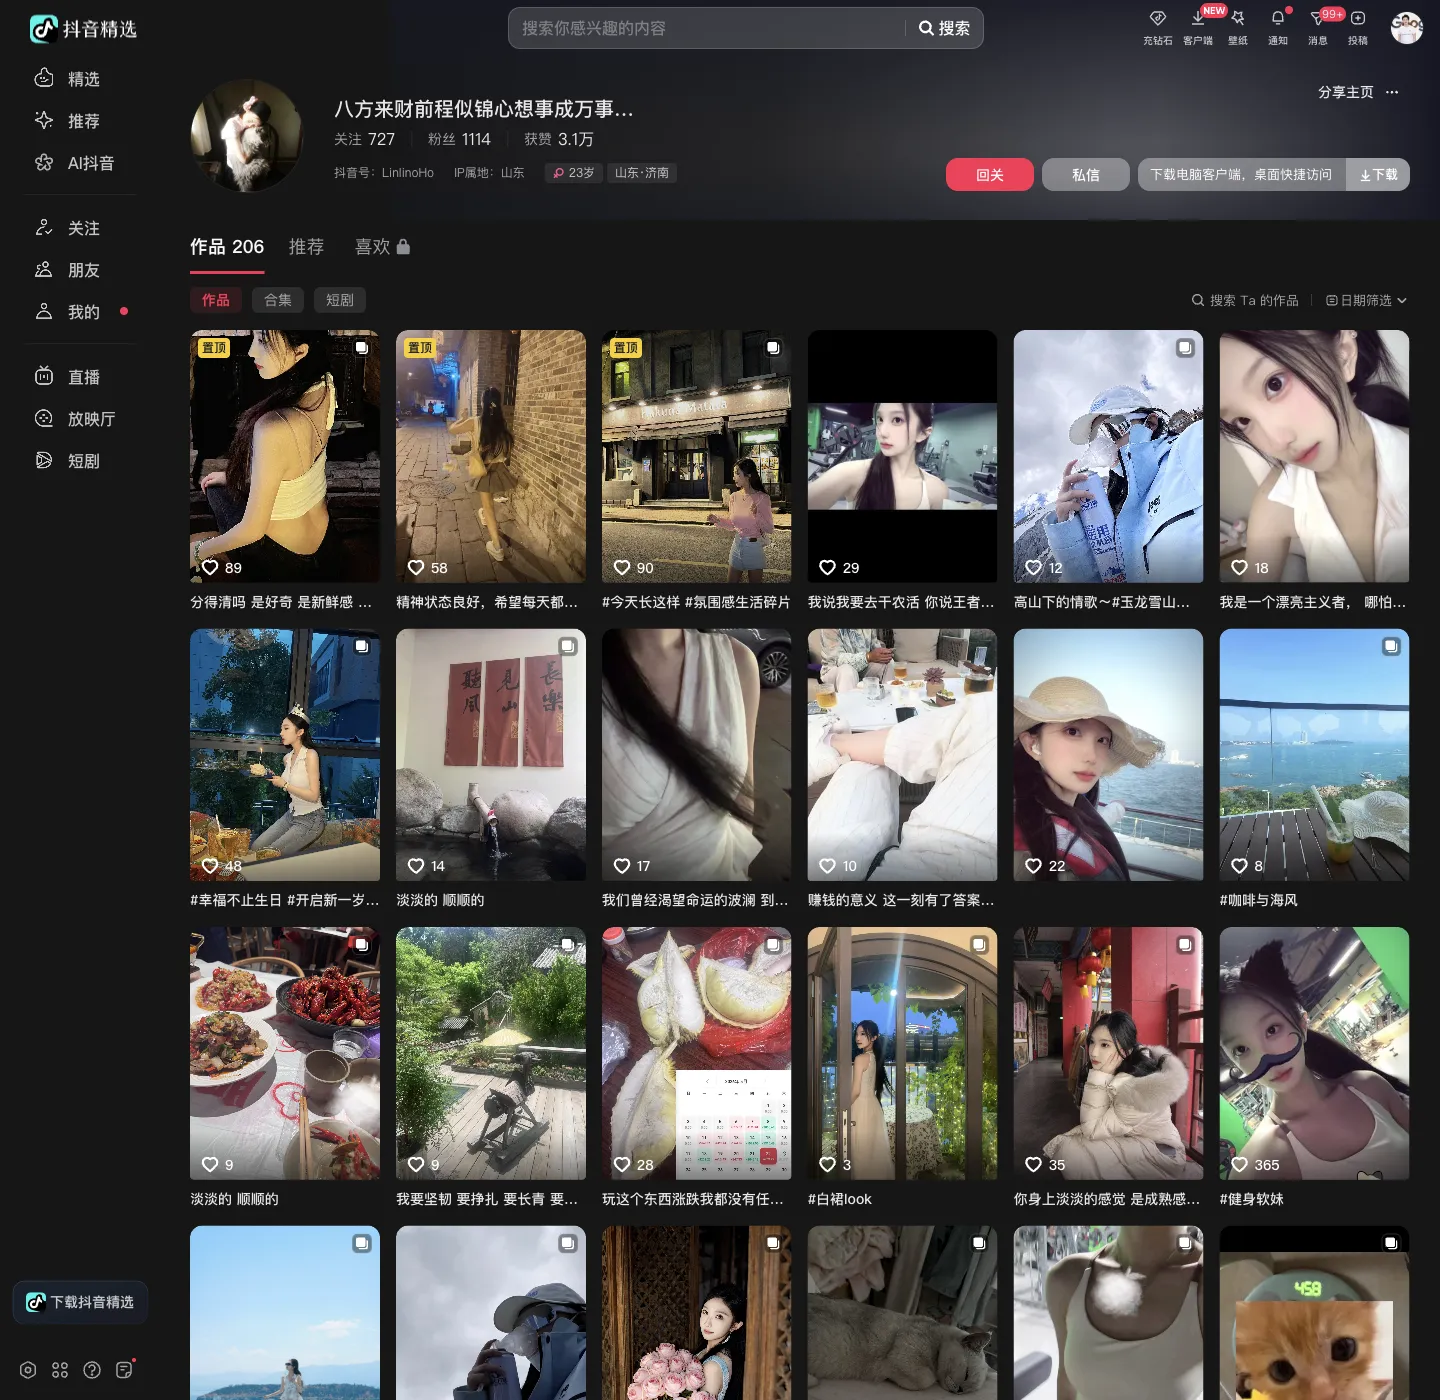This screenshot has width=1440, height=1400.
Task: Select the 合集 filter chip
Action: 277,300
